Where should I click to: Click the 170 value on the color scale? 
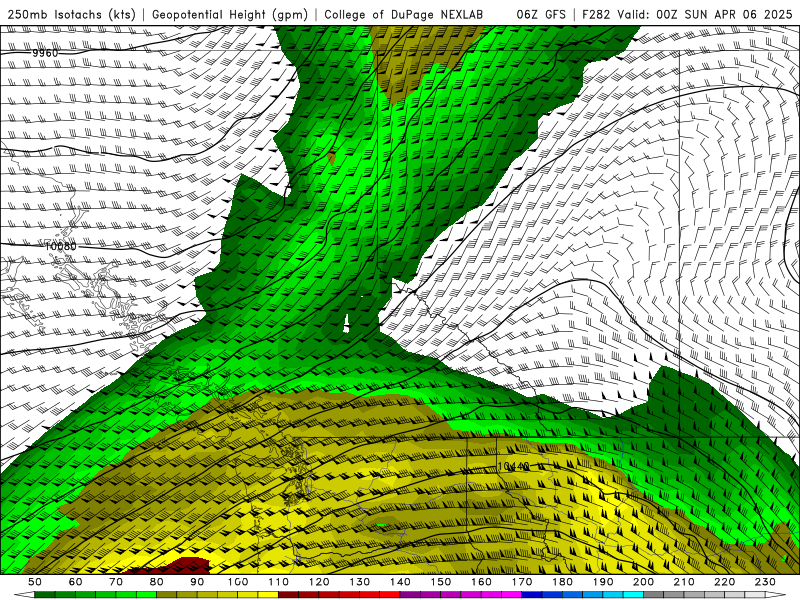tap(521, 582)
